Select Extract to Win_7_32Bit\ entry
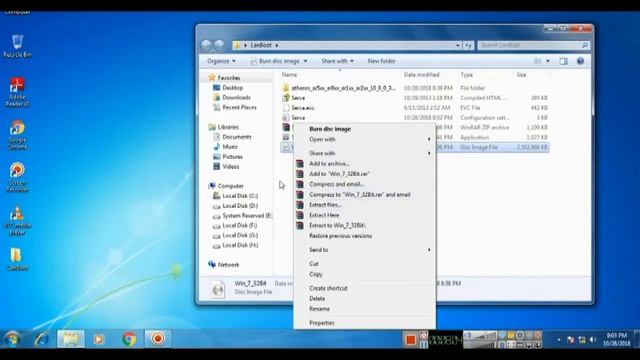Viewport: 640px width, 360px height. point(364,225)
